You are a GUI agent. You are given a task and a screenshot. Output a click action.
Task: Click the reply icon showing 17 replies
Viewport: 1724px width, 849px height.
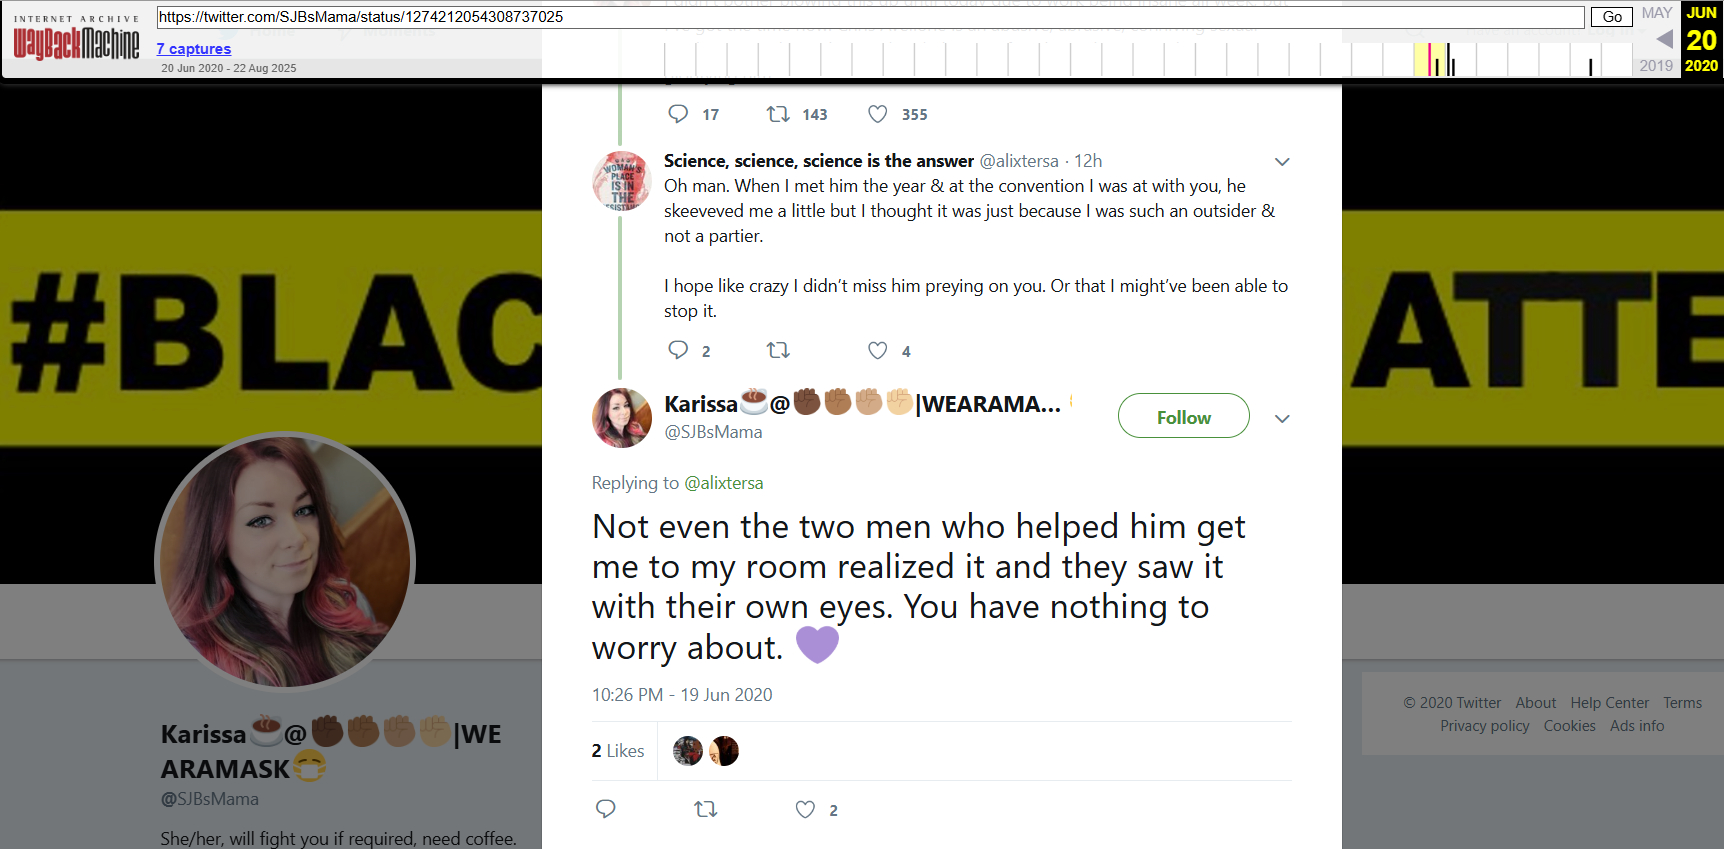(x=678, y=114)
